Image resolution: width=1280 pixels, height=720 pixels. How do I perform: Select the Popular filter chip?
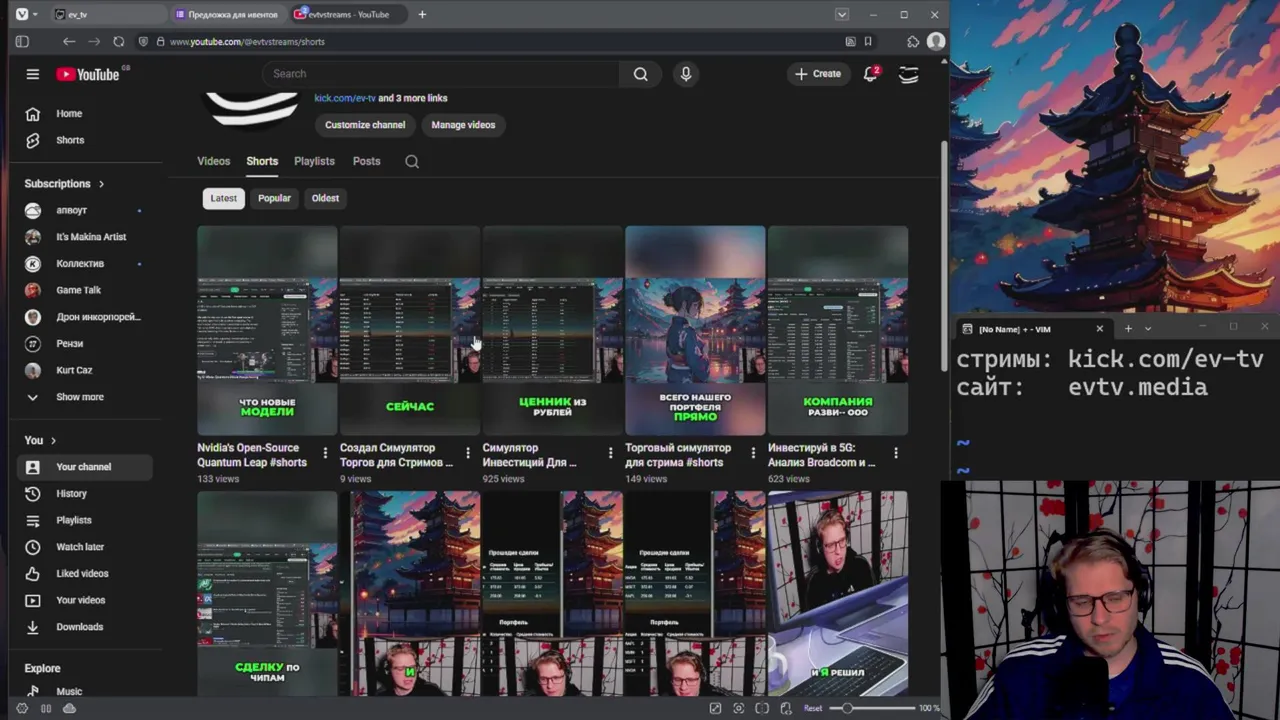pos(274,198)
